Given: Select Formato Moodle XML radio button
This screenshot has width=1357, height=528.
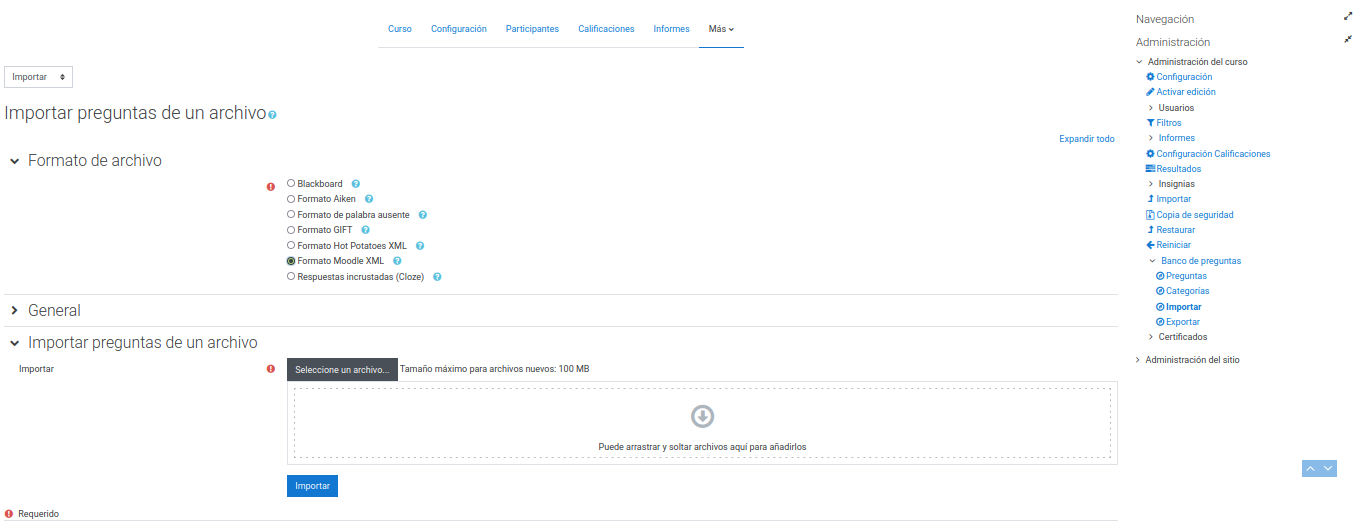Looking at the screenshot, I should 291,261.
